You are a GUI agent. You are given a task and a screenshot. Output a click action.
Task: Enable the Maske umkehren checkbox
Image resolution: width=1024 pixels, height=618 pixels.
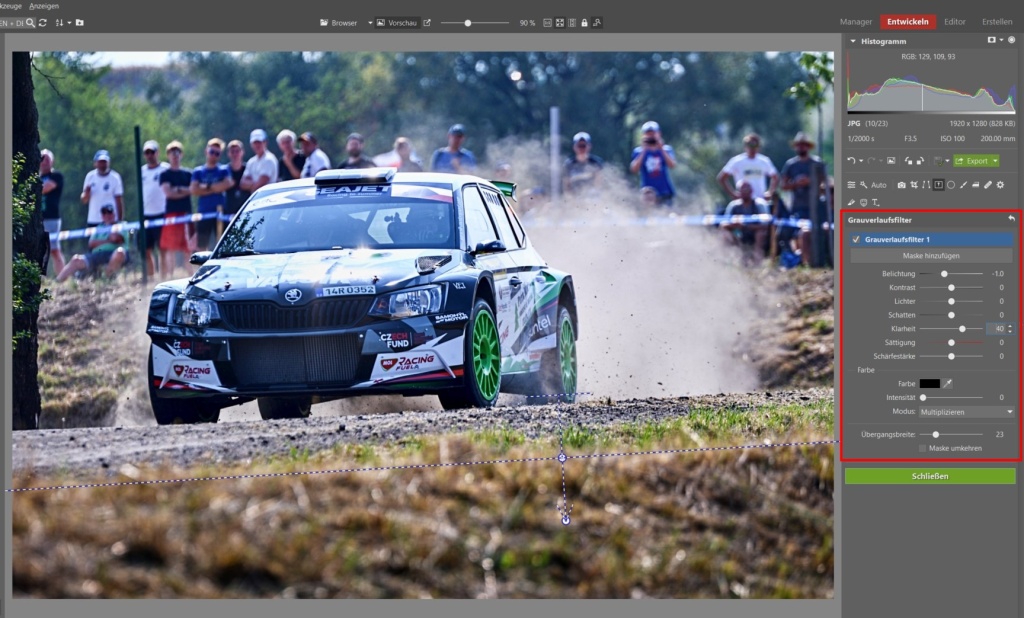[x=922, y=448]
